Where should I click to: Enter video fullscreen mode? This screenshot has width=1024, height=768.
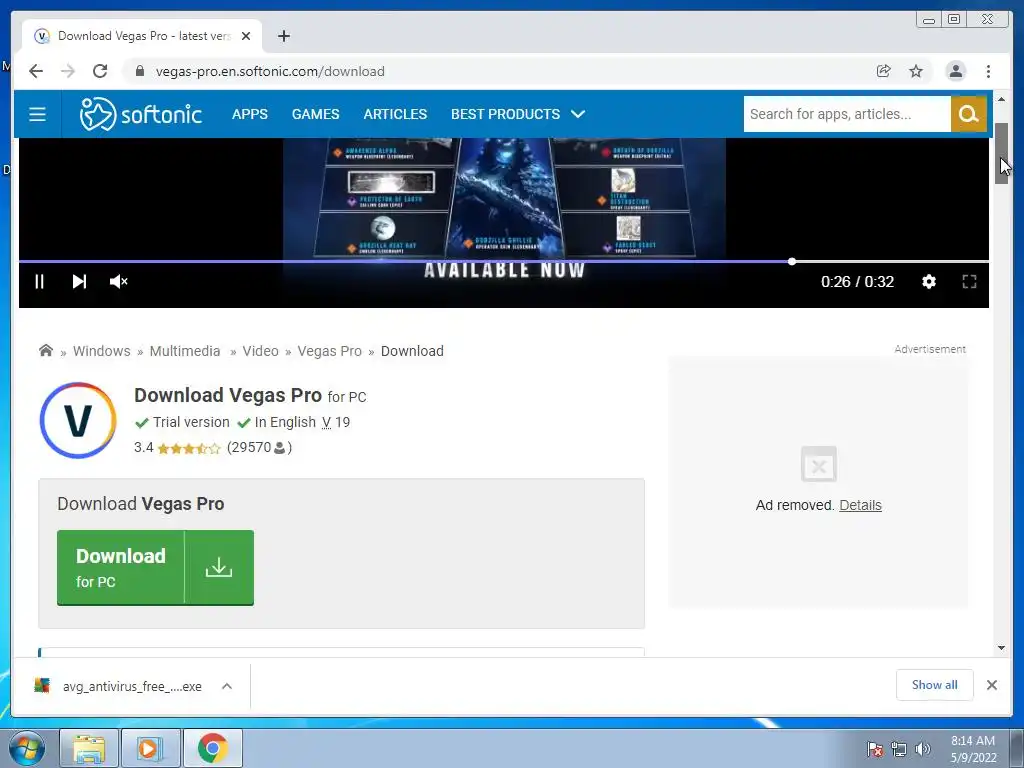click(x=969, y=281)
